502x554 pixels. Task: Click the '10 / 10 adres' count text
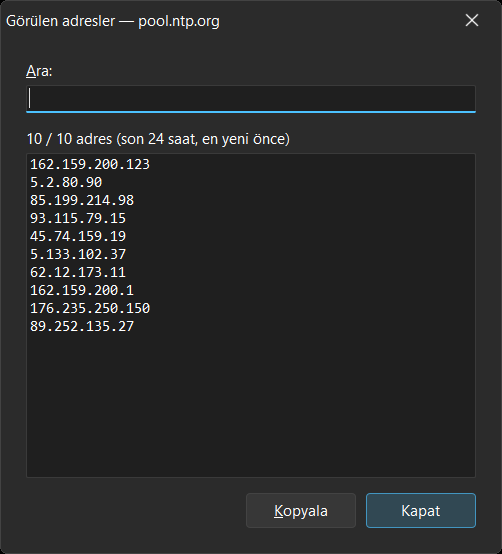pyautogui.click(x=69, y=139)
